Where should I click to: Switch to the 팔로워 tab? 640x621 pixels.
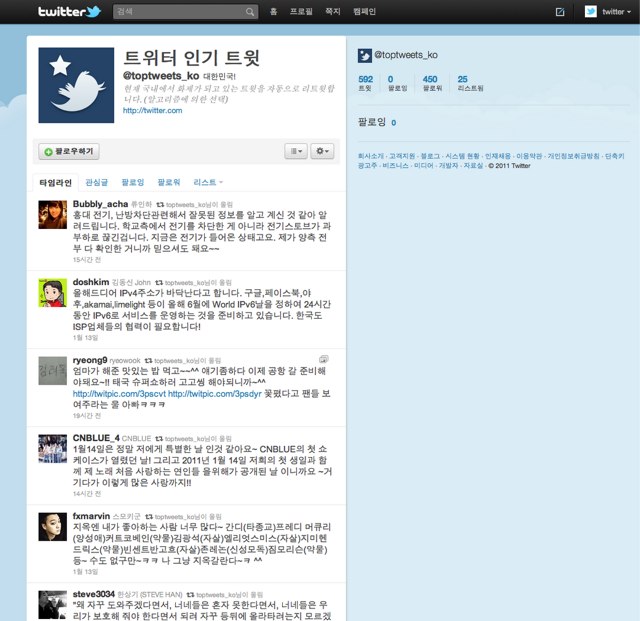click(169, 182)
